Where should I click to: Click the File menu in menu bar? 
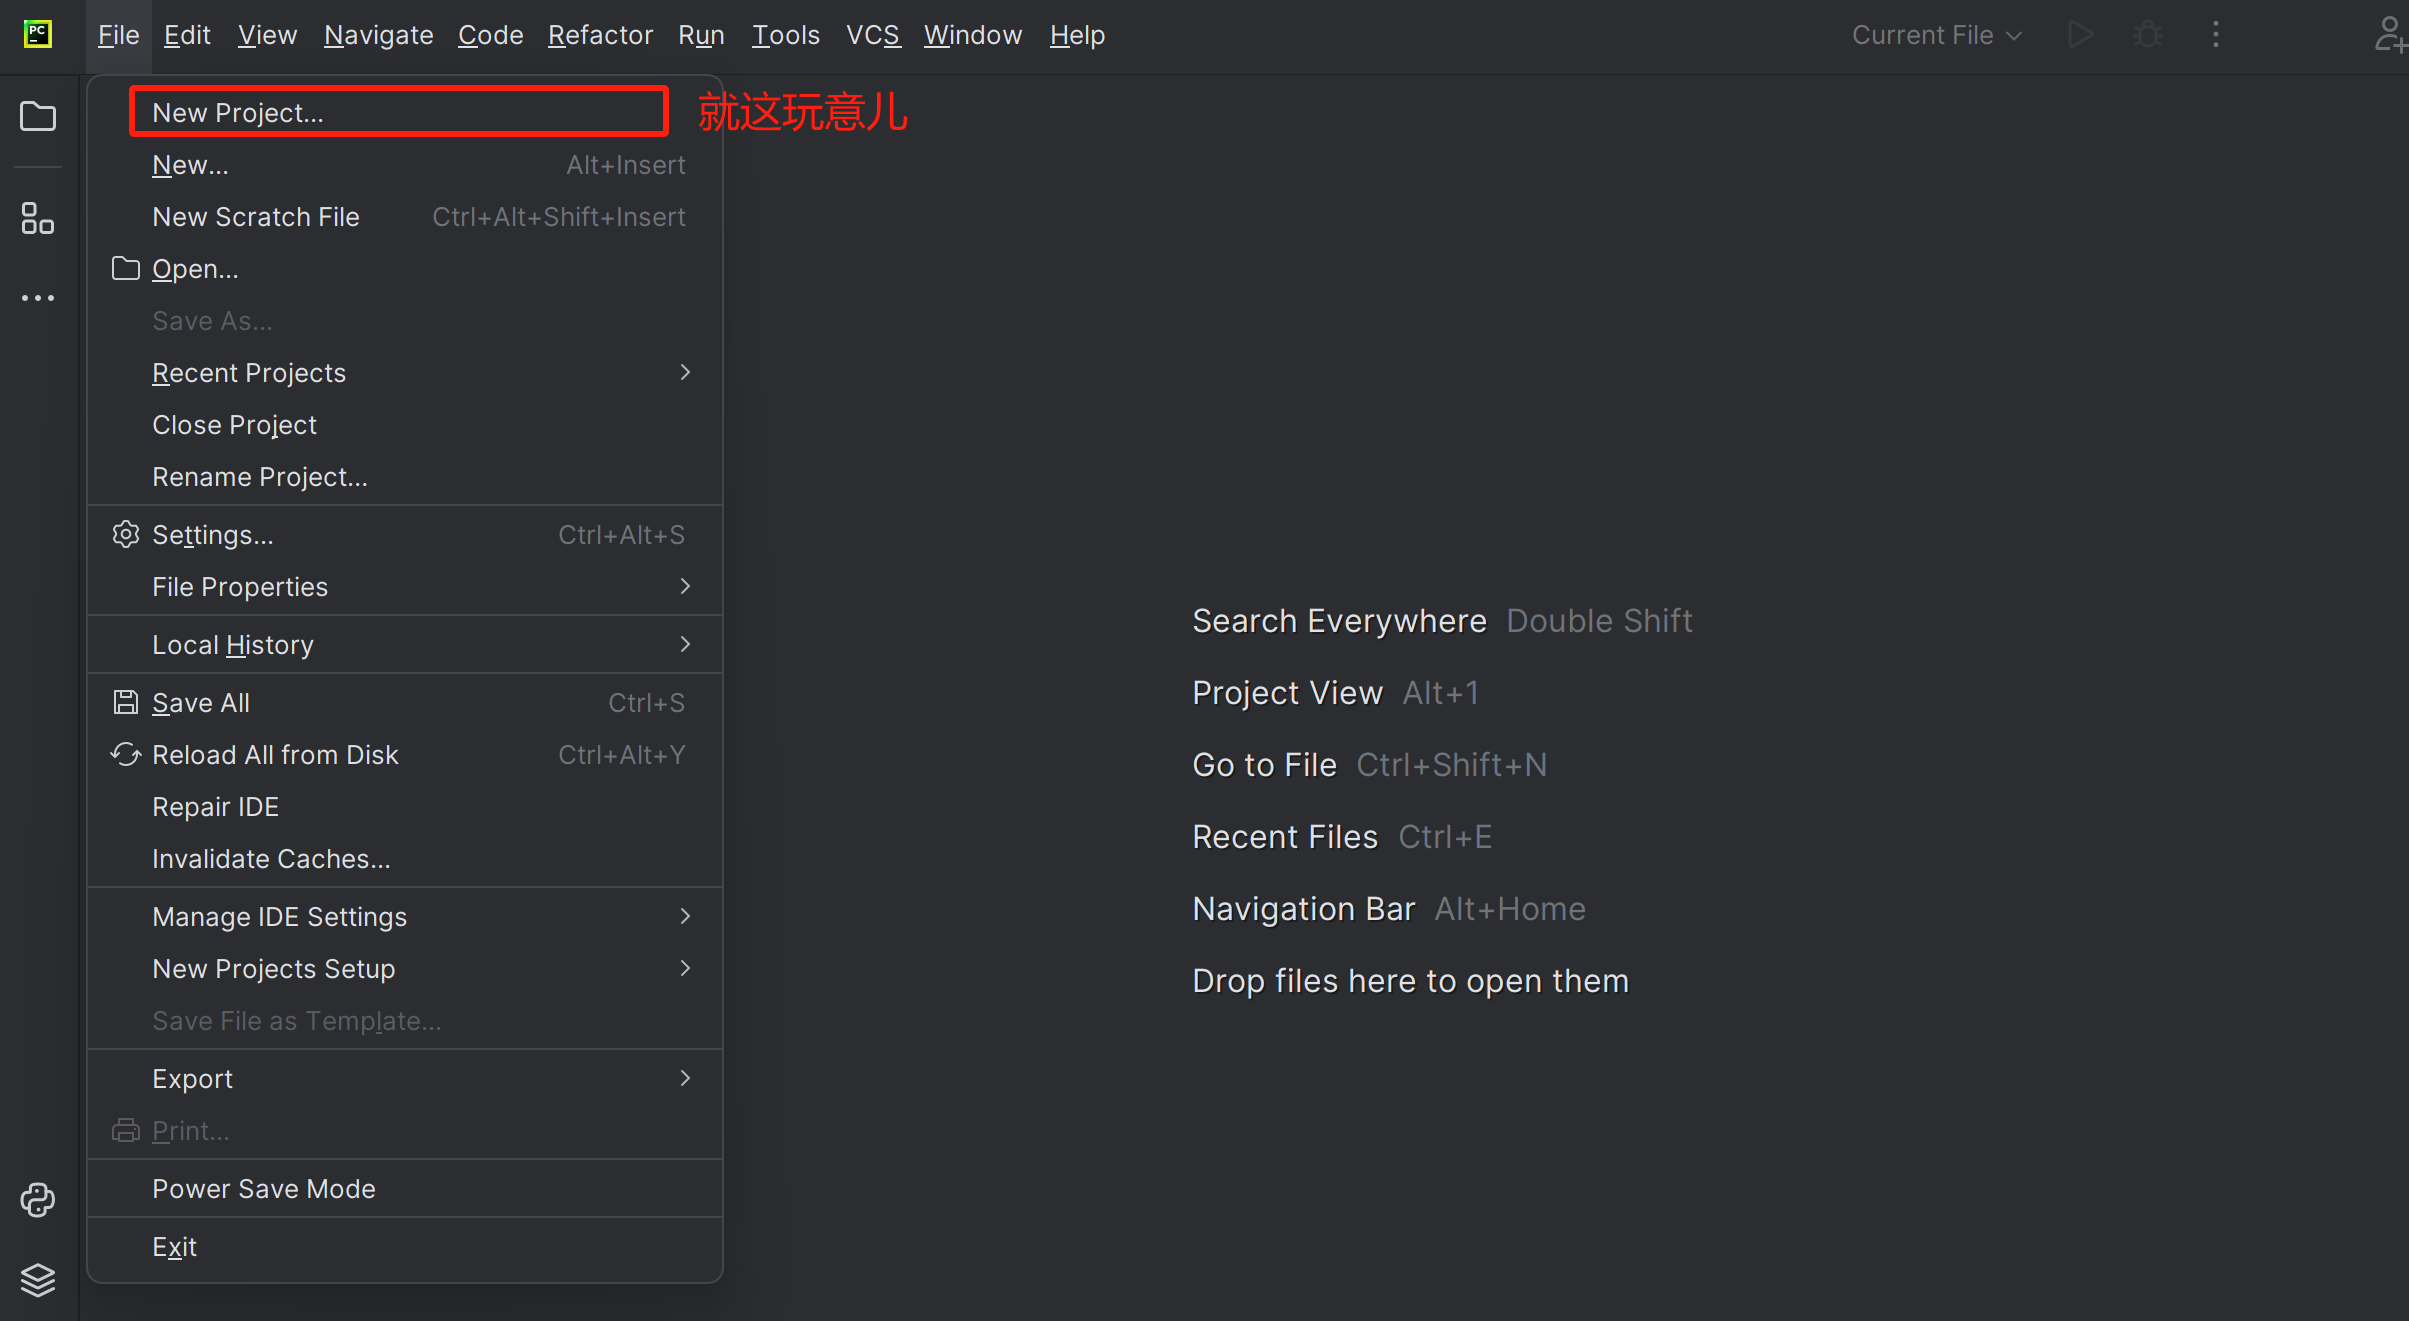point(118,35)
